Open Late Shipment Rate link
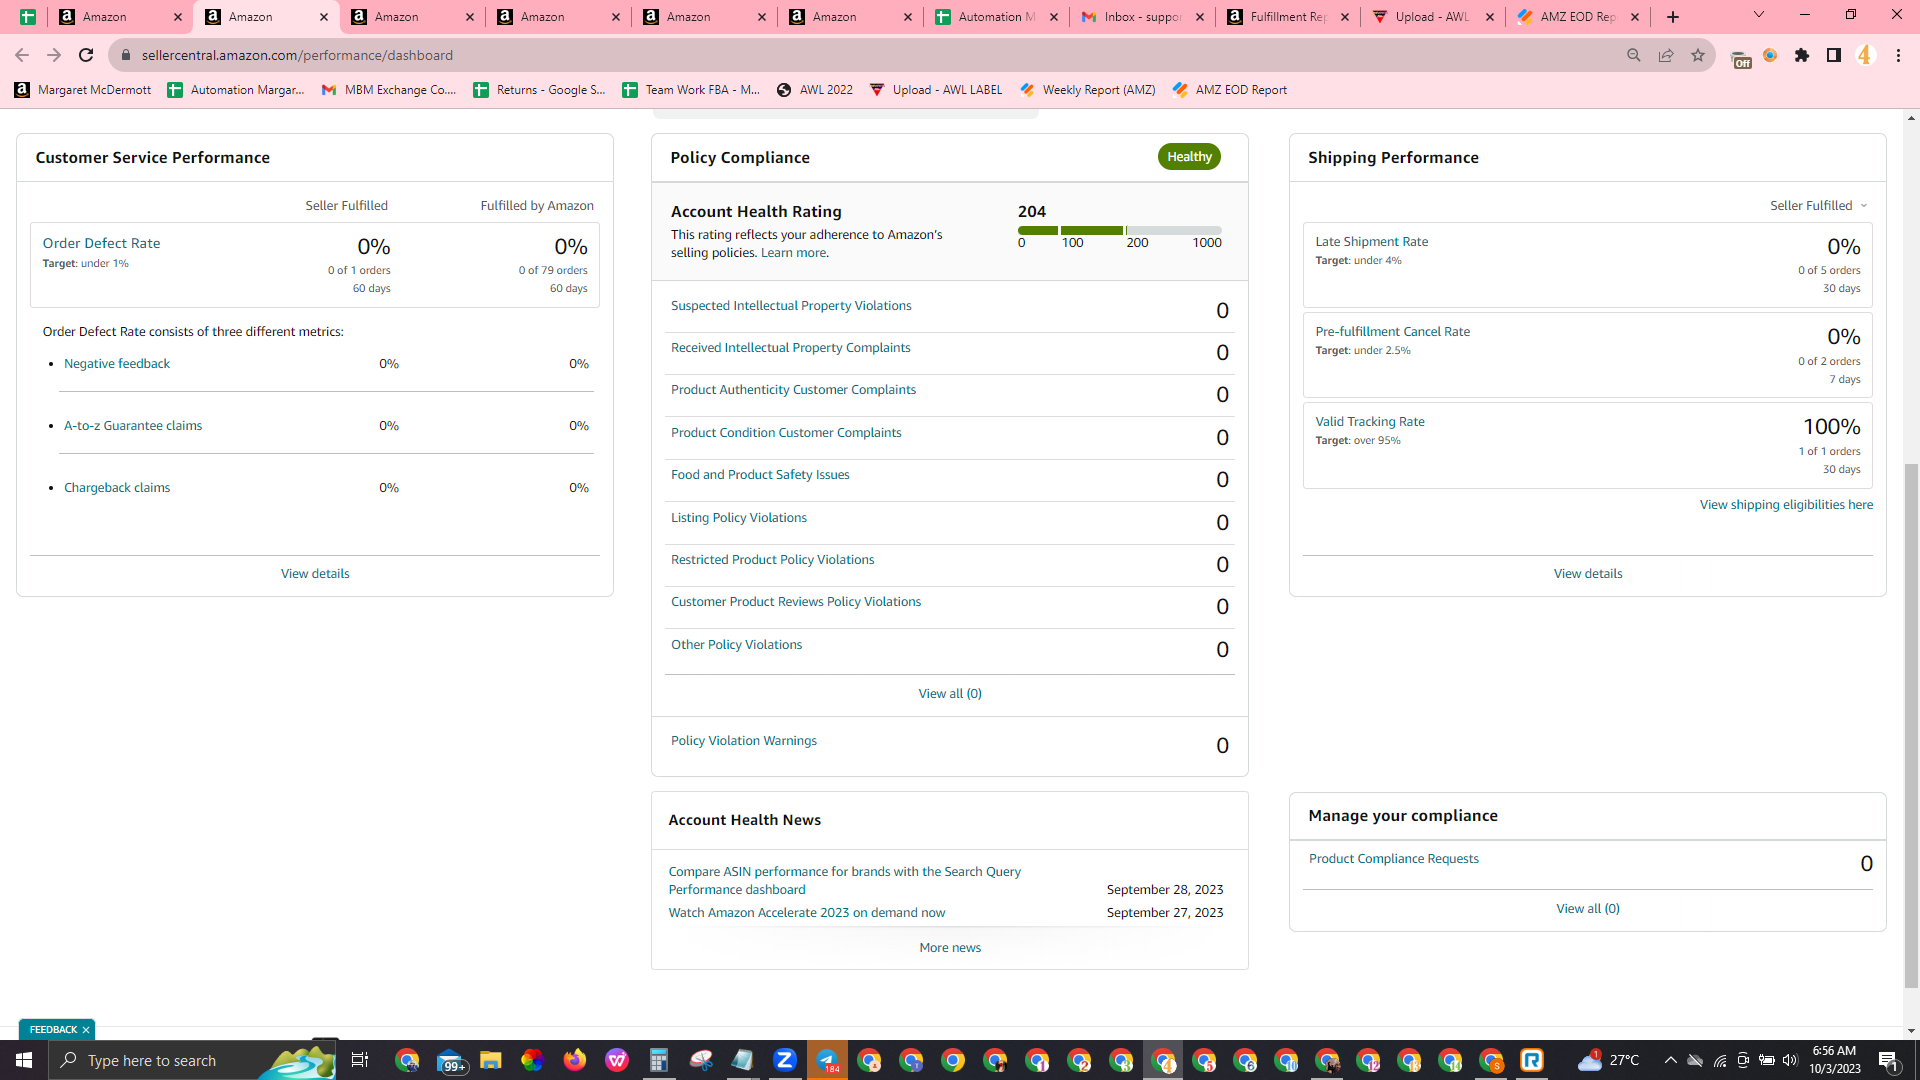The image size is (1920, 1080). [1371, 241]
